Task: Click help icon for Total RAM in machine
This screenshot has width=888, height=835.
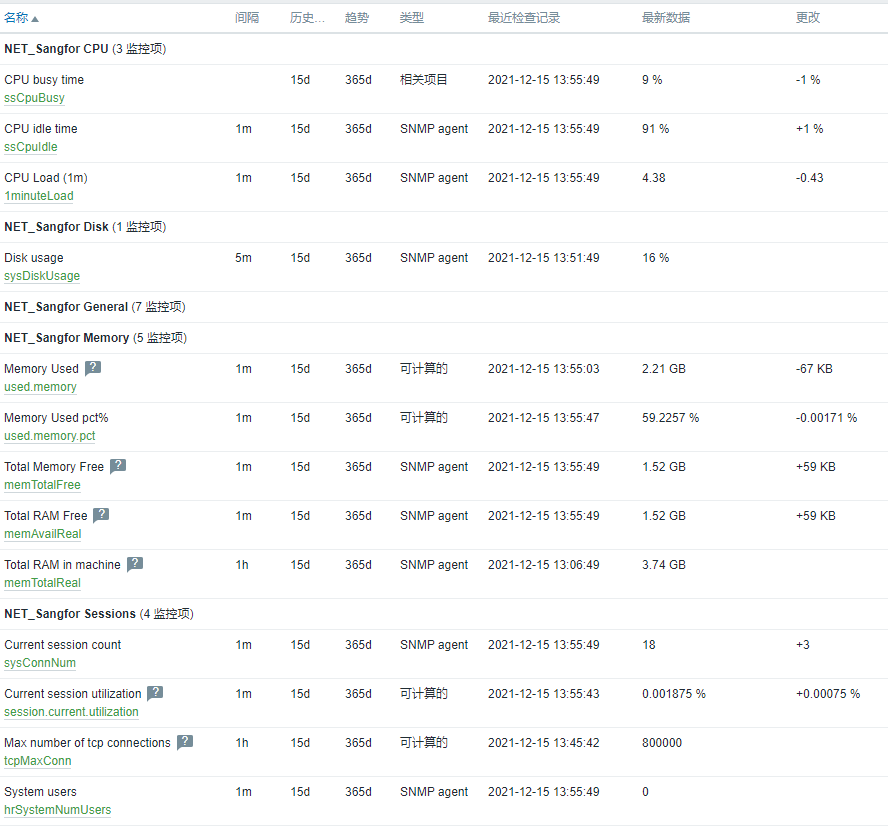Action: click(135, 564)
